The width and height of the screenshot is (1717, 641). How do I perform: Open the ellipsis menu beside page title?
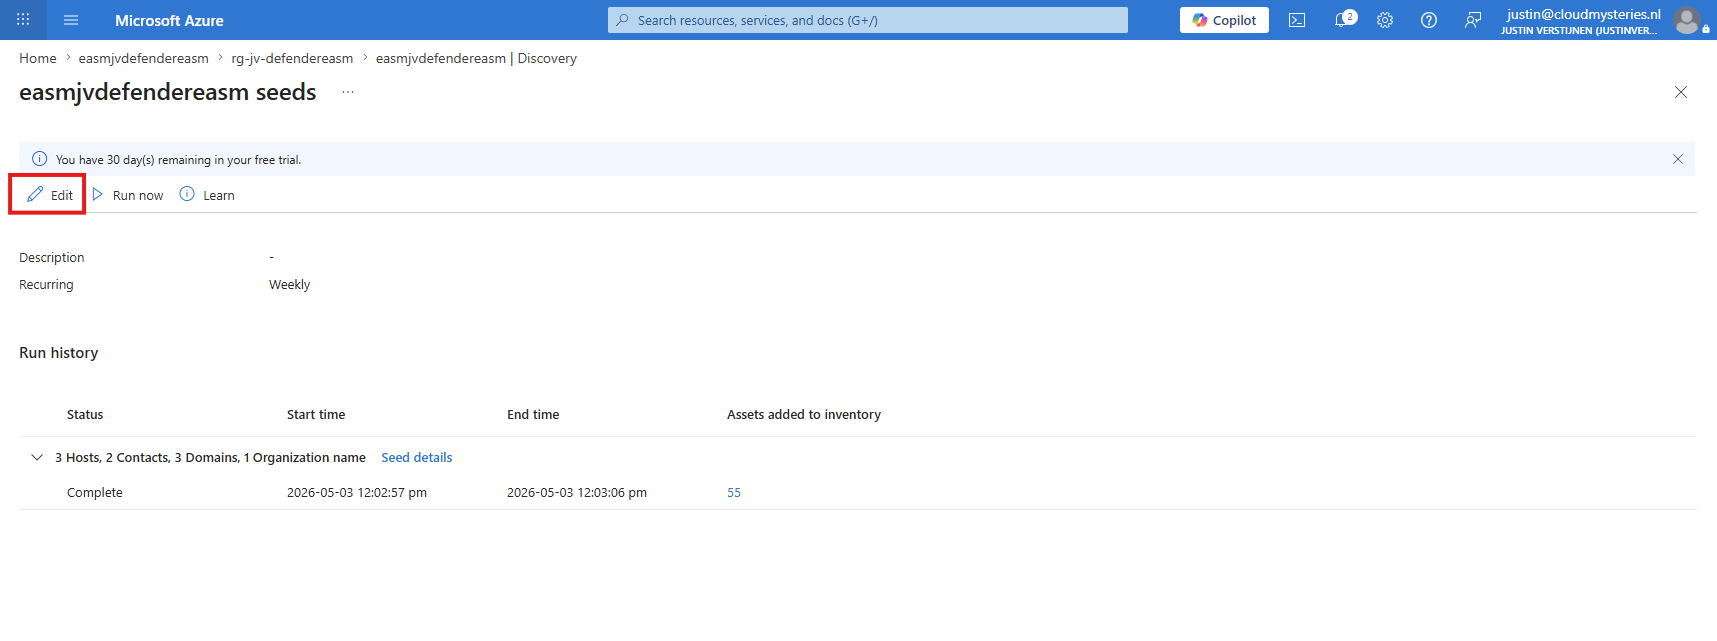click(x=348, y=92)
